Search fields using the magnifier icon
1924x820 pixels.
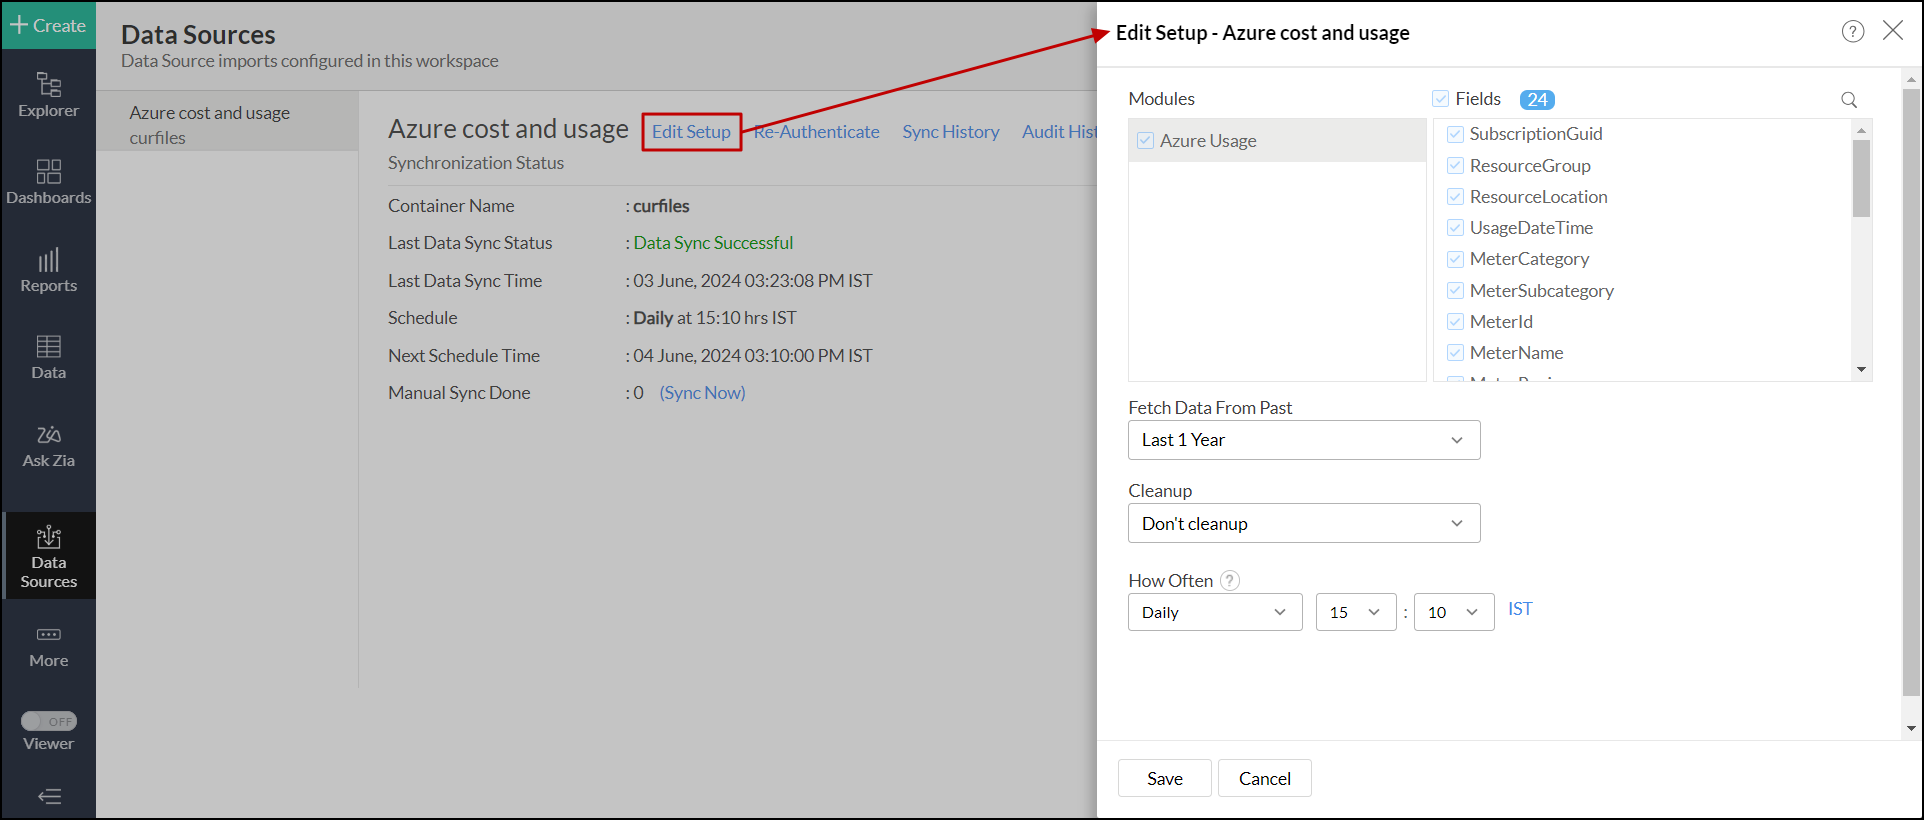pyautogui.click(x=1848, y=99)
